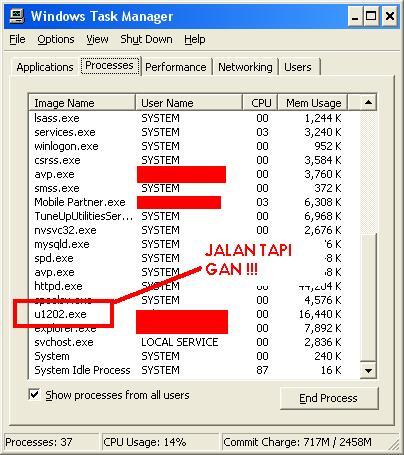Open the File menu
This screenshot has width=404, height=455.
coord(17,39)
